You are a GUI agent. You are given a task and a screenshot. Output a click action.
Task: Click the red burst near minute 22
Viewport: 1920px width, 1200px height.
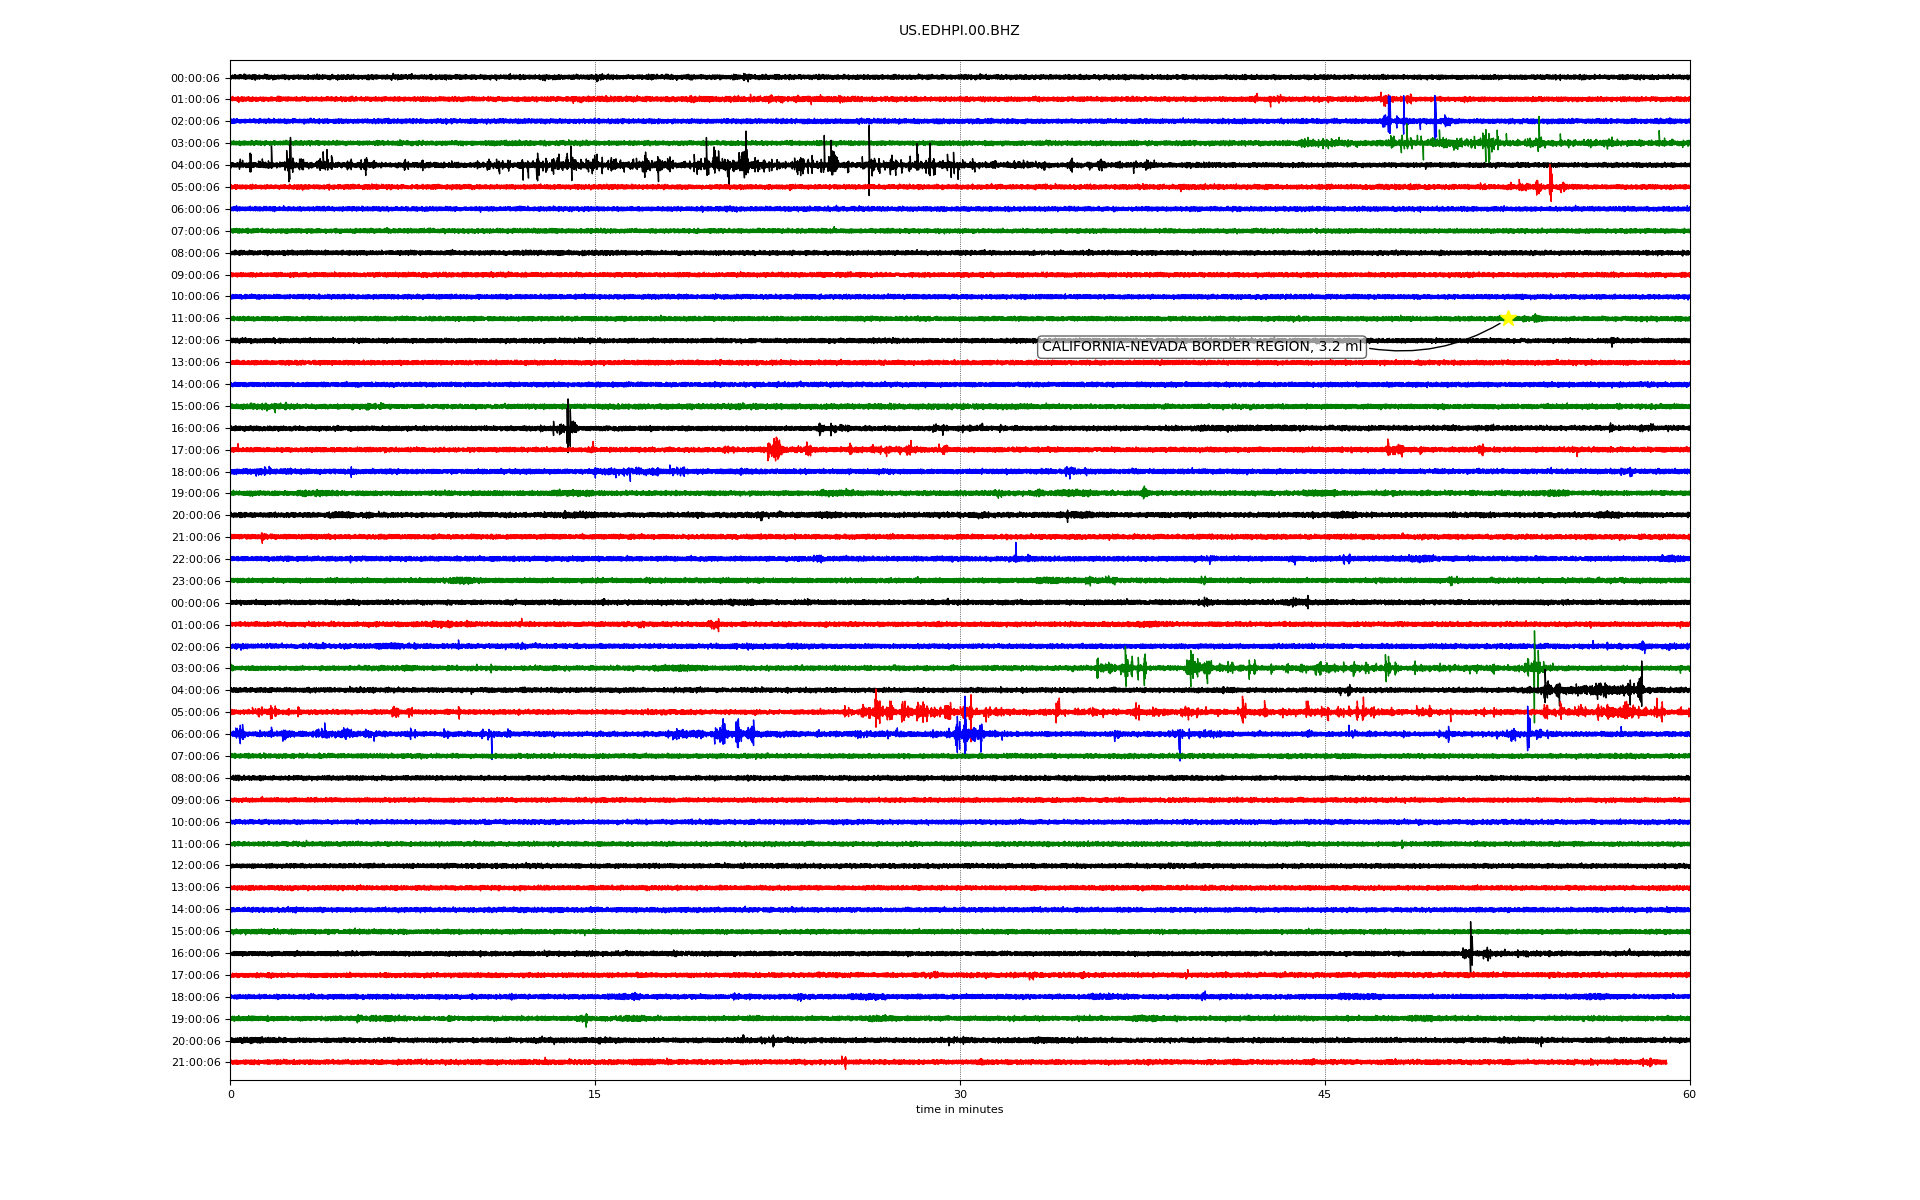pos(774,449)
